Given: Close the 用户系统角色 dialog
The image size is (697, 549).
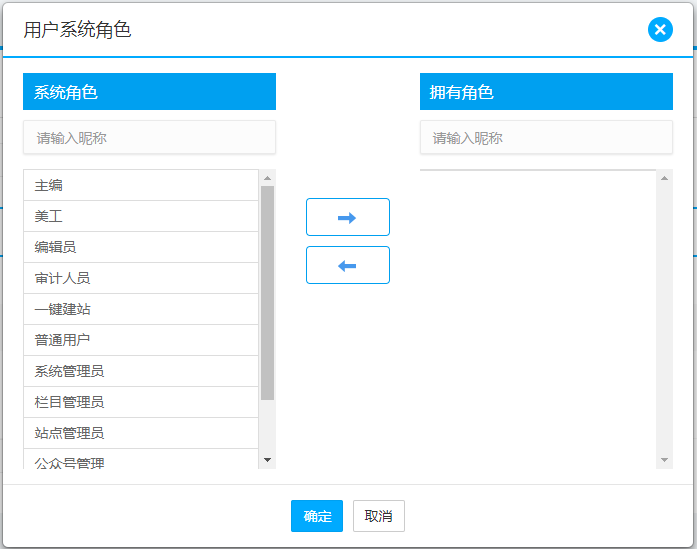Looking at the screenshot, I should tap(659, 30).
